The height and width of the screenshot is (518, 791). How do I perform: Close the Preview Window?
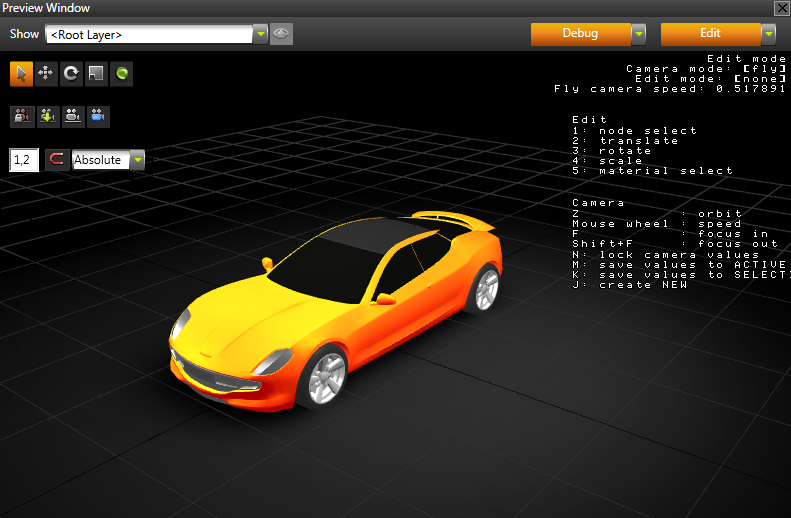[781, 8]
